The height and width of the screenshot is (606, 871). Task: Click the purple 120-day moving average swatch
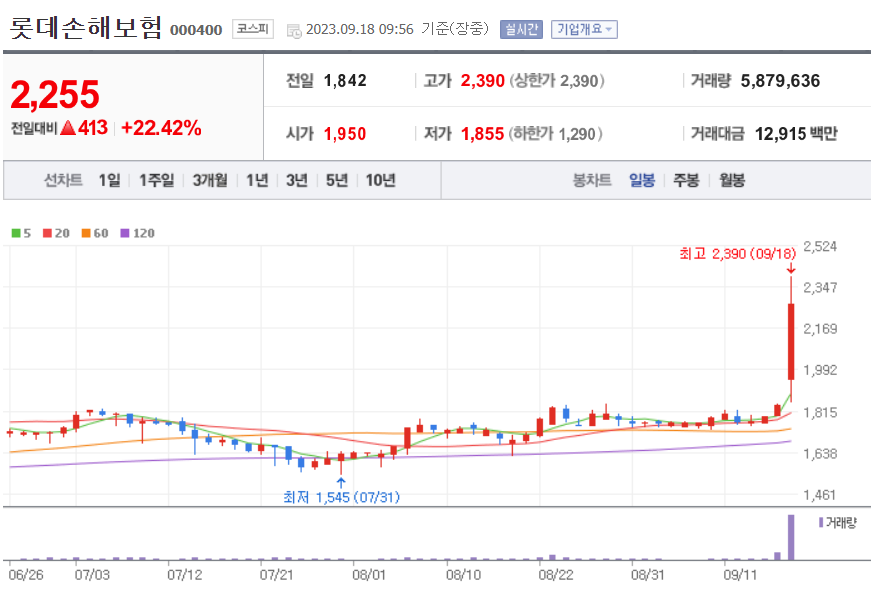point(124,233)
